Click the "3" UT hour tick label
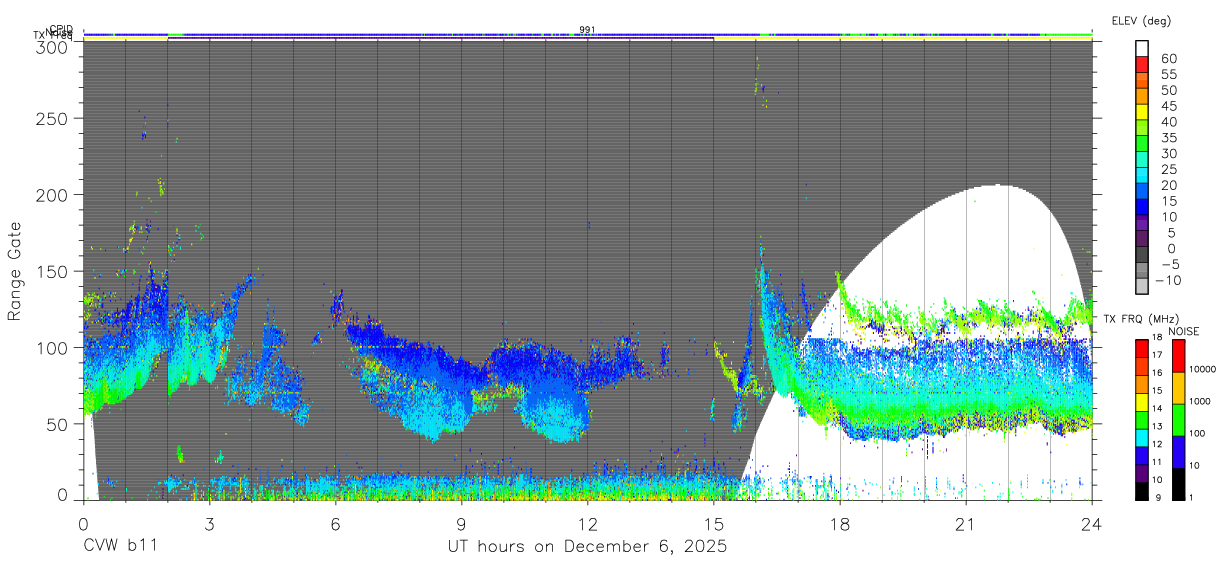The image size is (1228, 567). tap(209, 523)
